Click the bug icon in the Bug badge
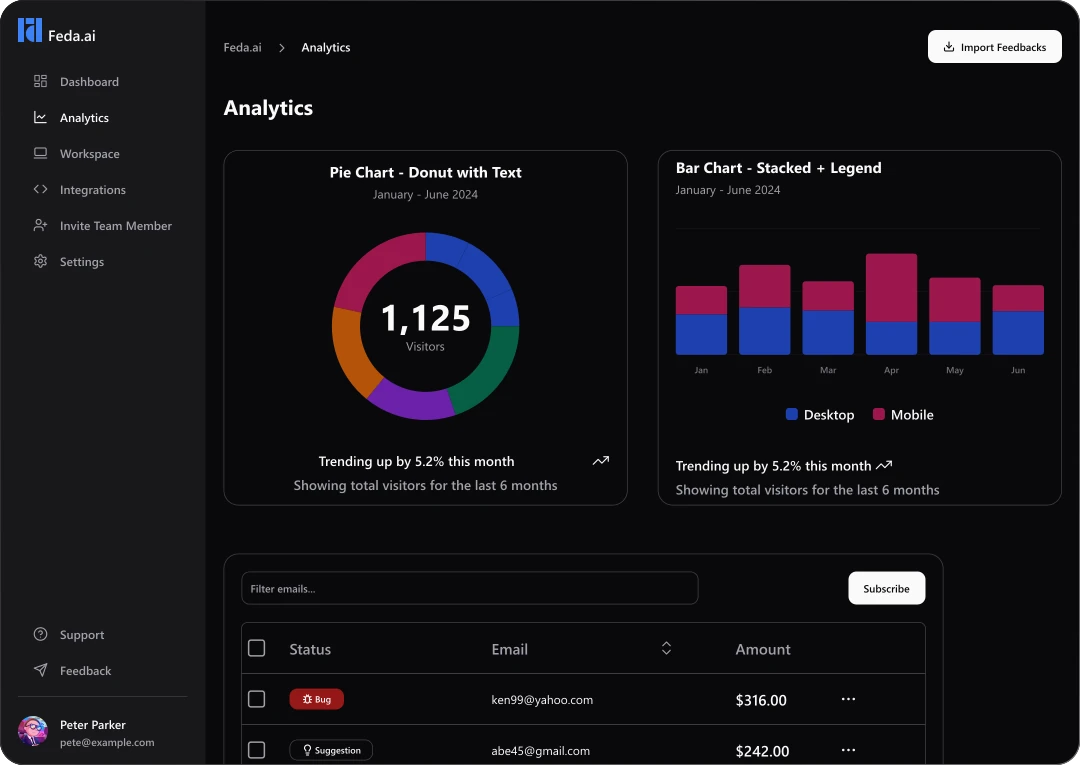Viewport: 1080px width, 765px height. (307, 699)
